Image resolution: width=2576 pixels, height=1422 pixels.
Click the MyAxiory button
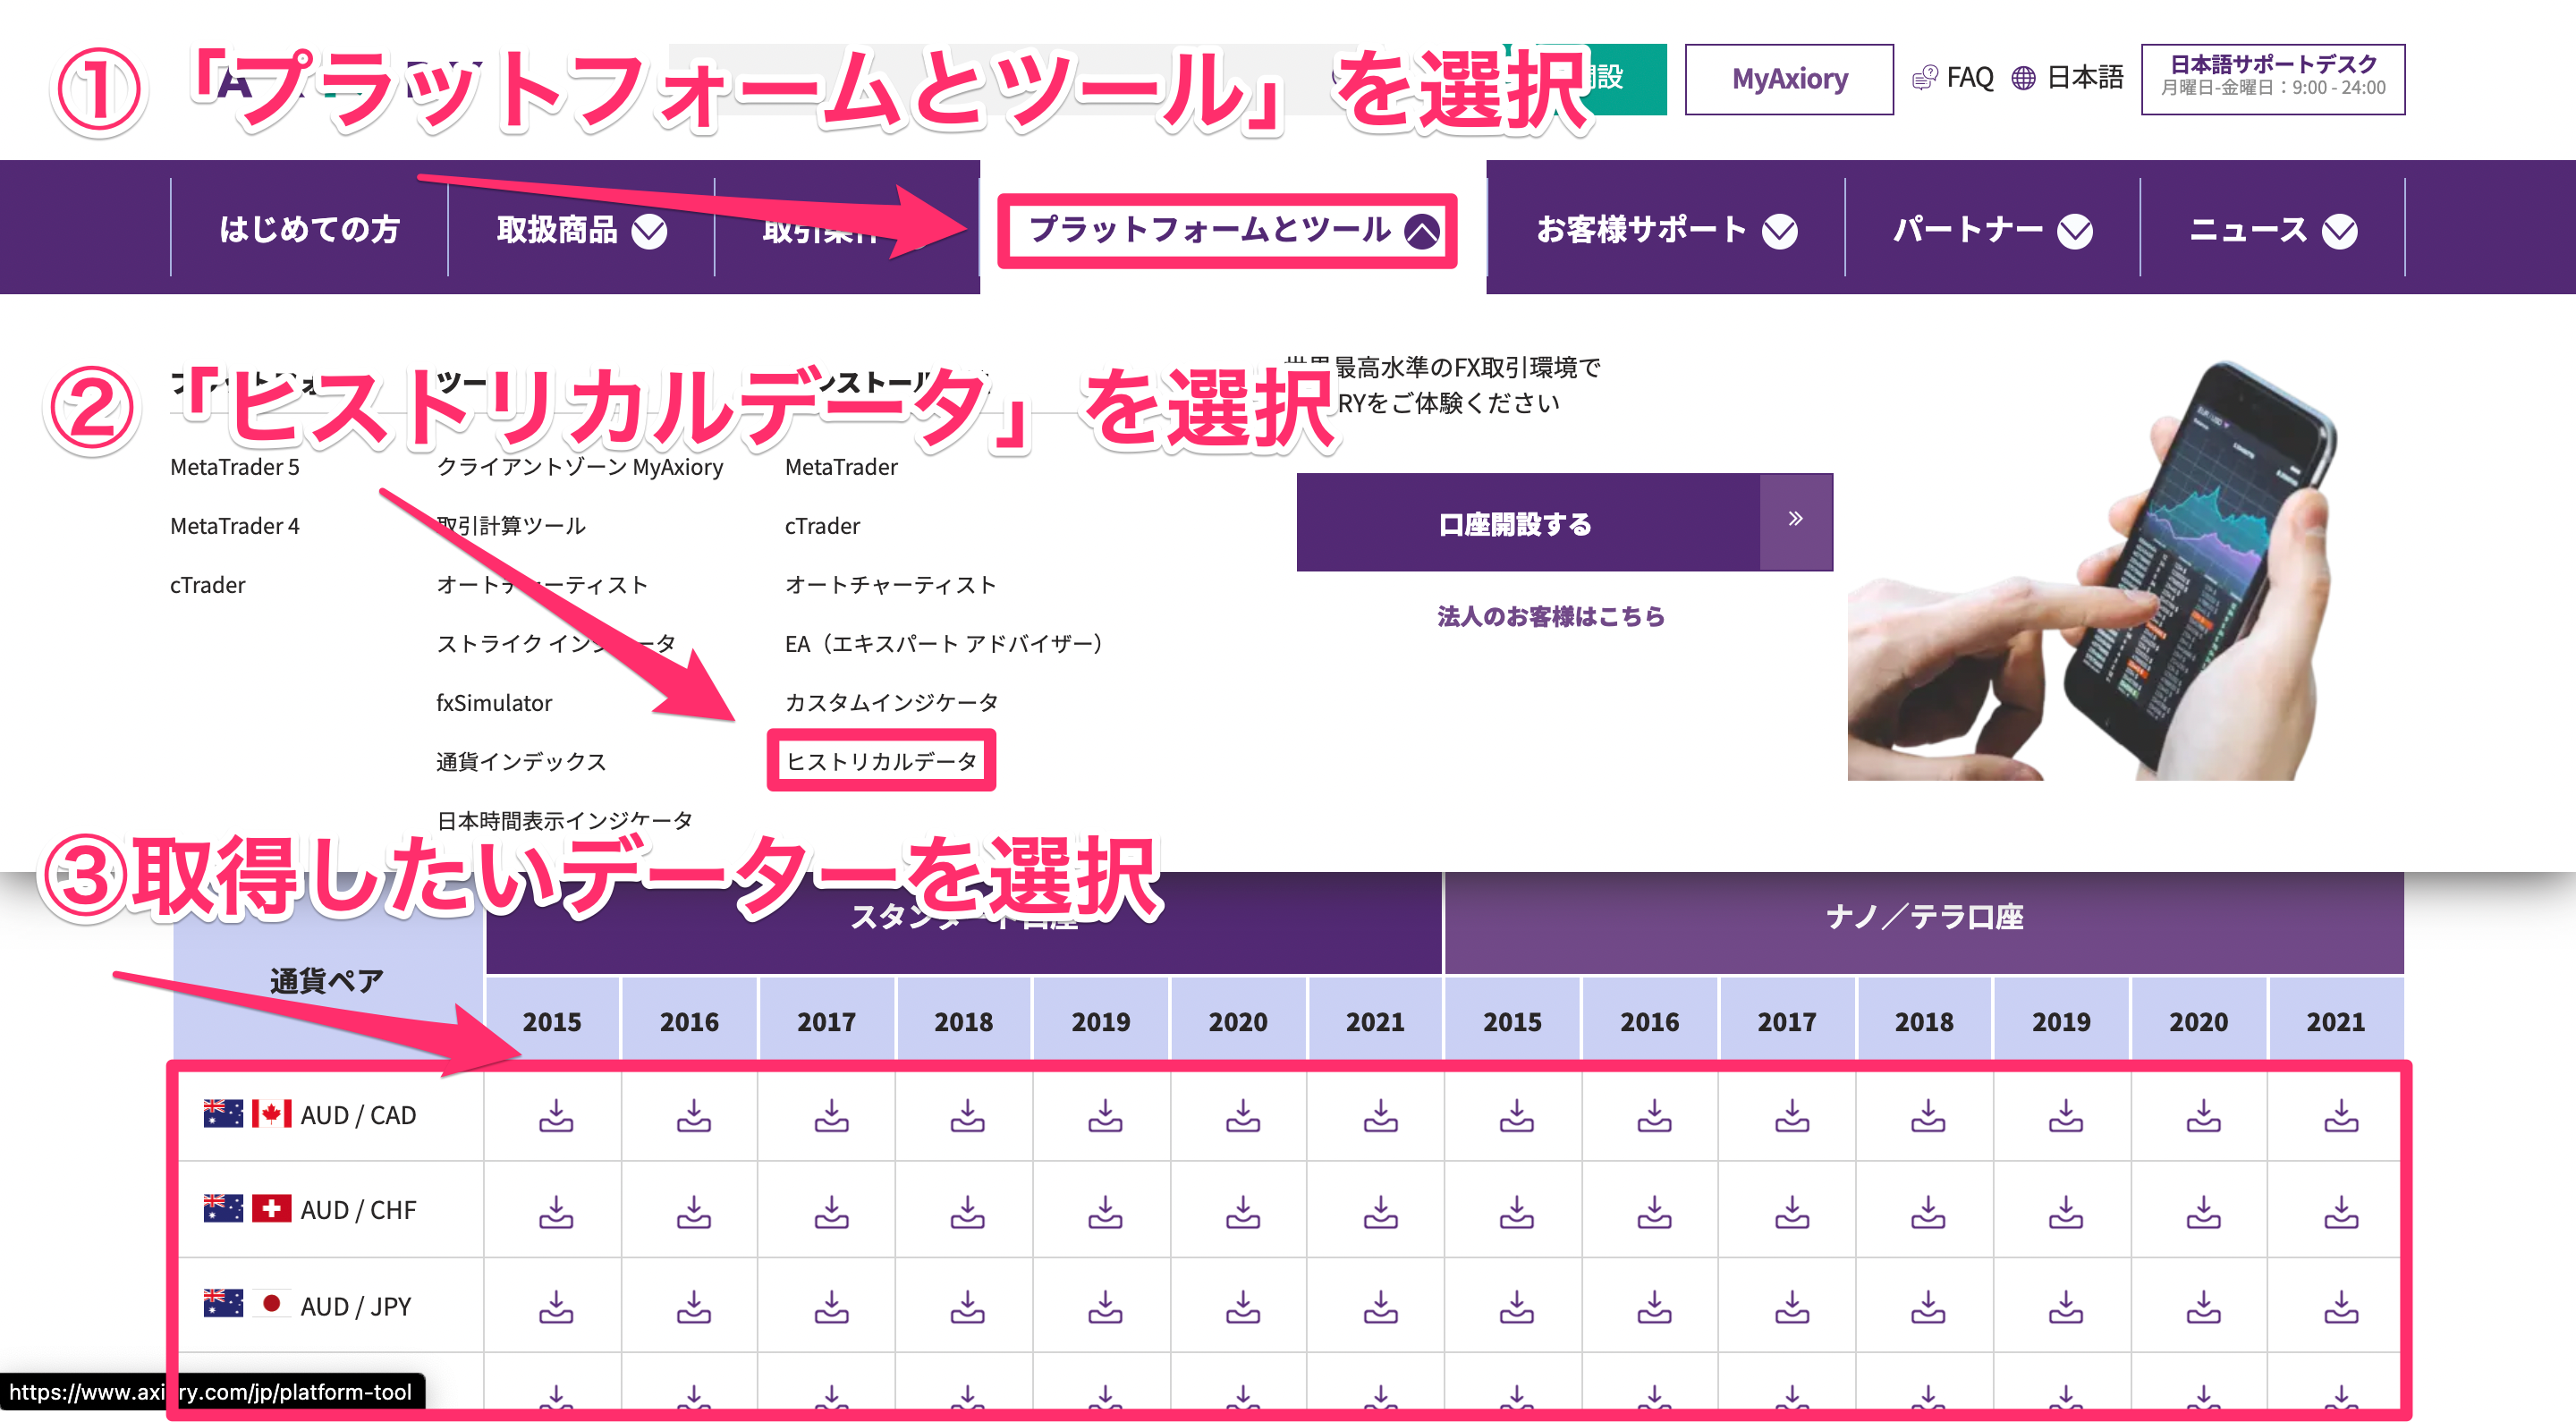point(1789,79)
